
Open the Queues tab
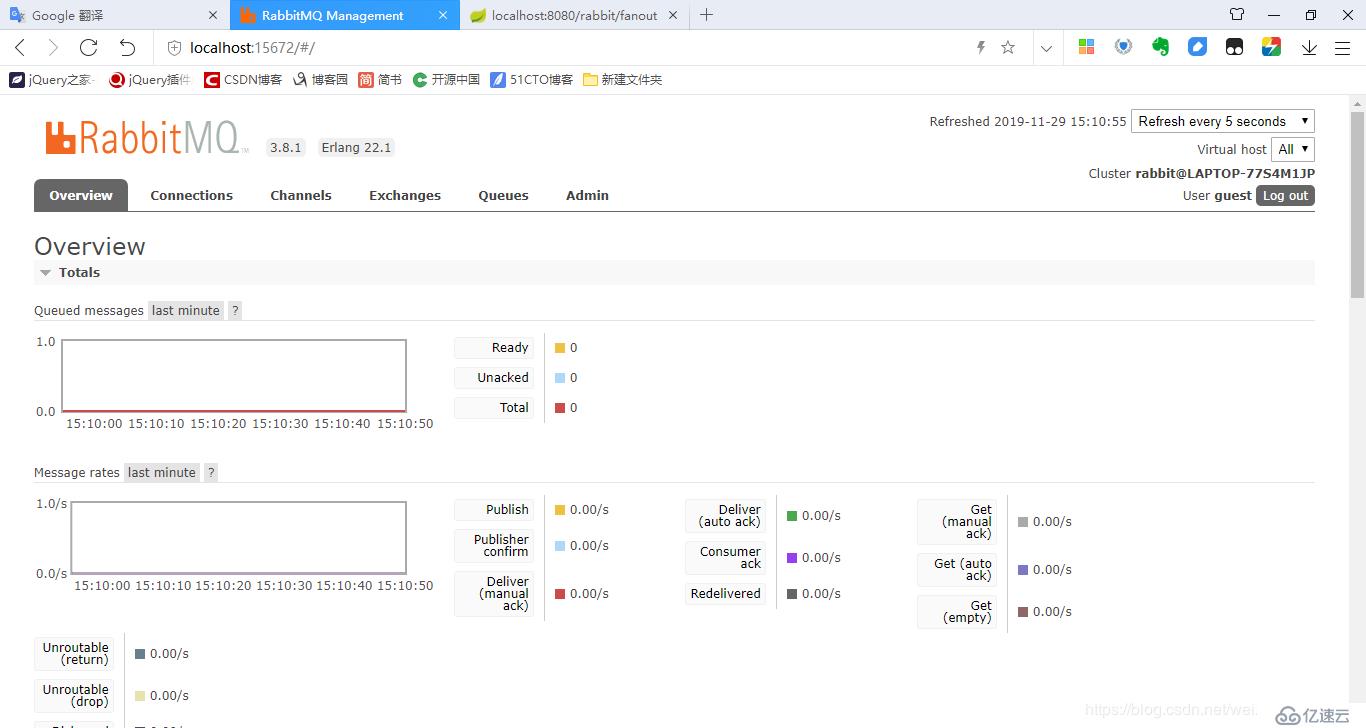[503, 195]
